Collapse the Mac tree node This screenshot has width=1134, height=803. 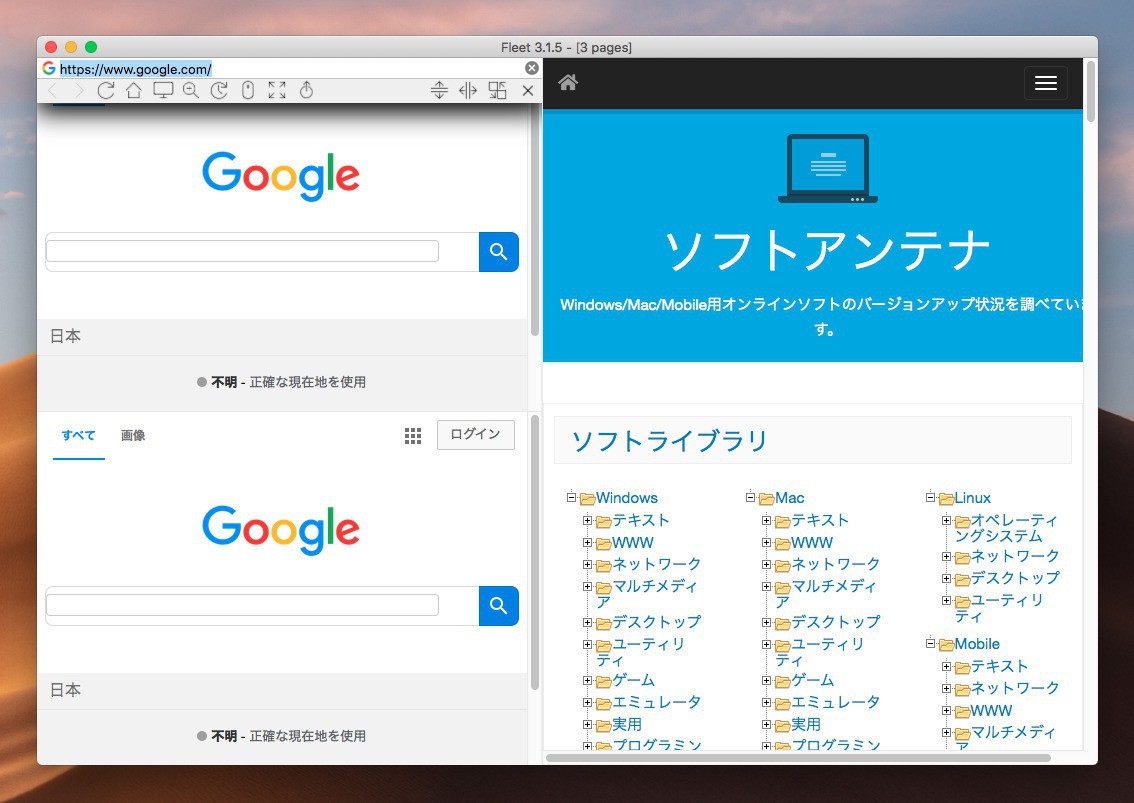[750, 497]
